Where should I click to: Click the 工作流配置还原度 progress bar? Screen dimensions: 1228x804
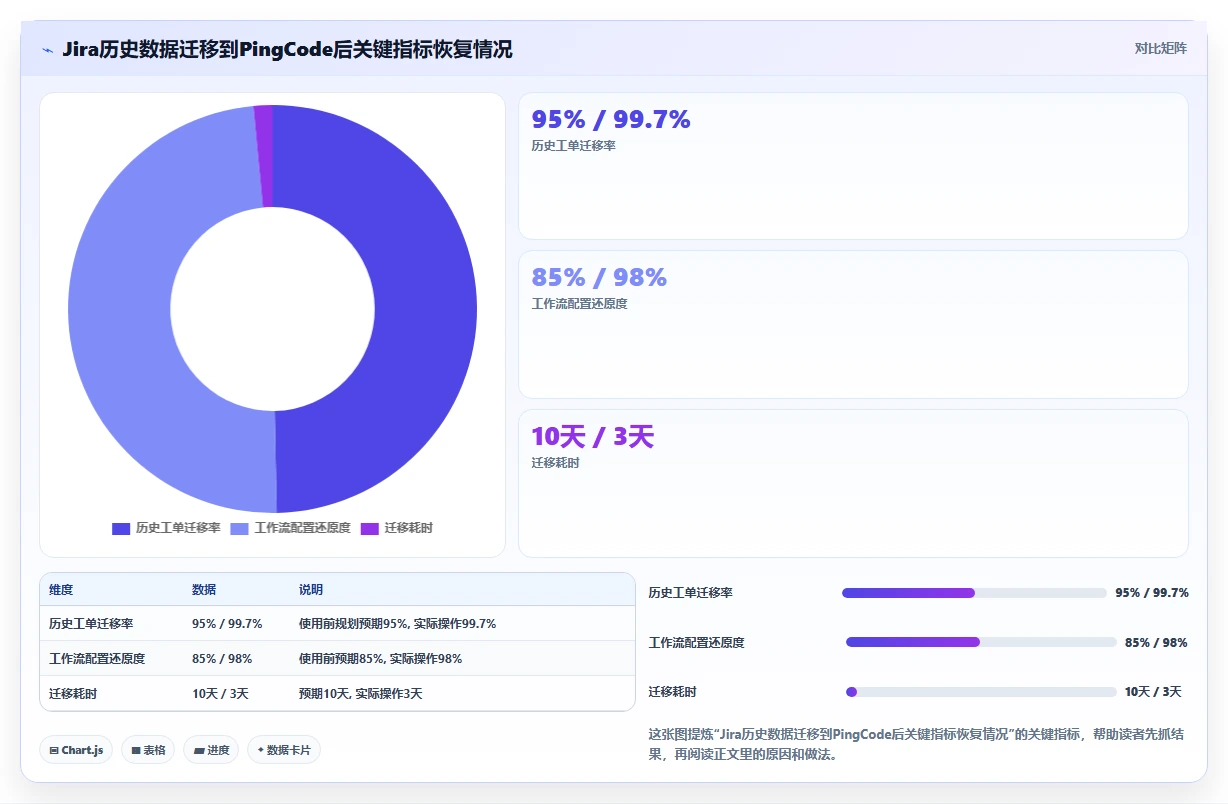(x=981, y=642)
